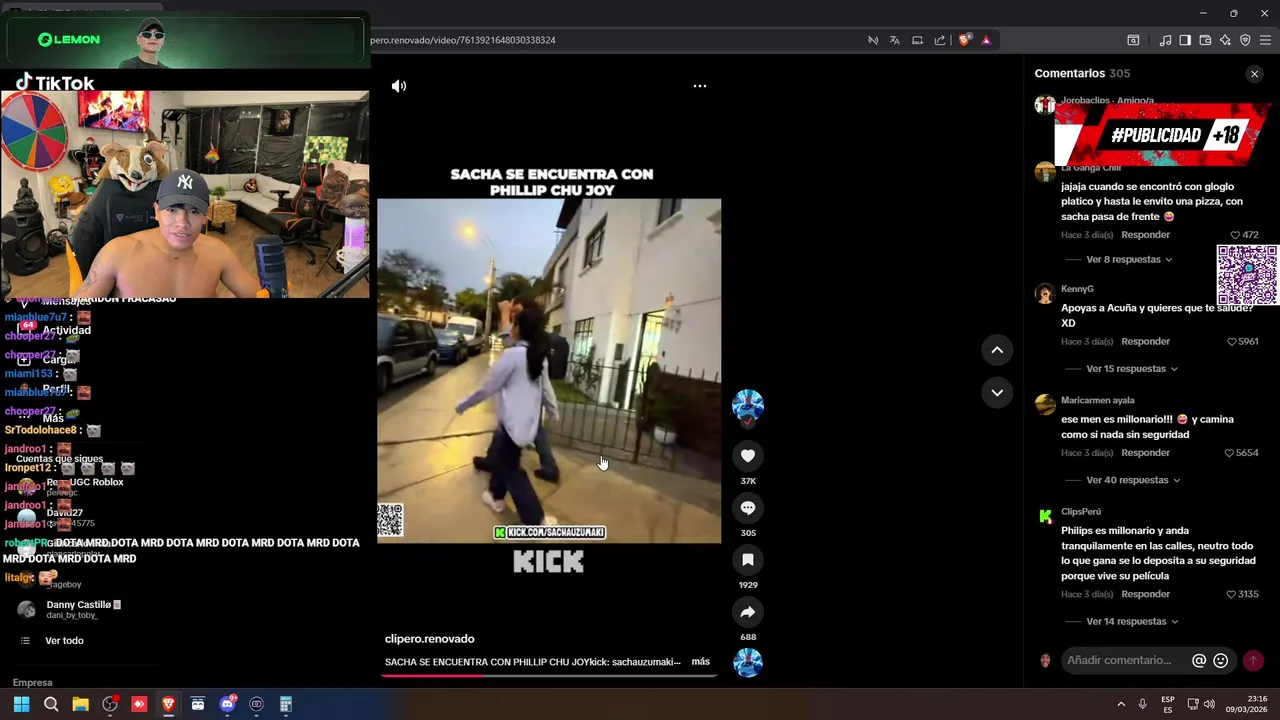
Task: Open the creator avatar above the like button
Action: (748, 406)
